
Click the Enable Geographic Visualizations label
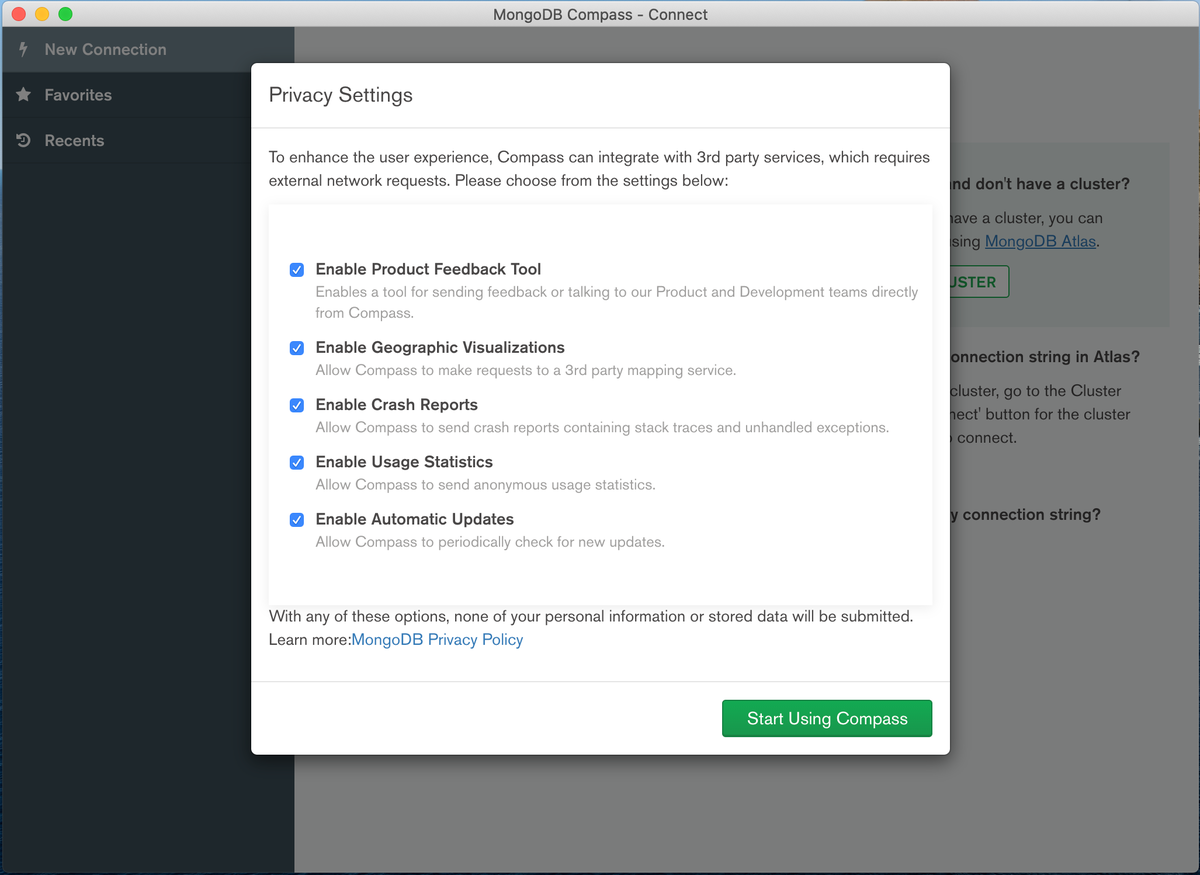pos(440,347)
